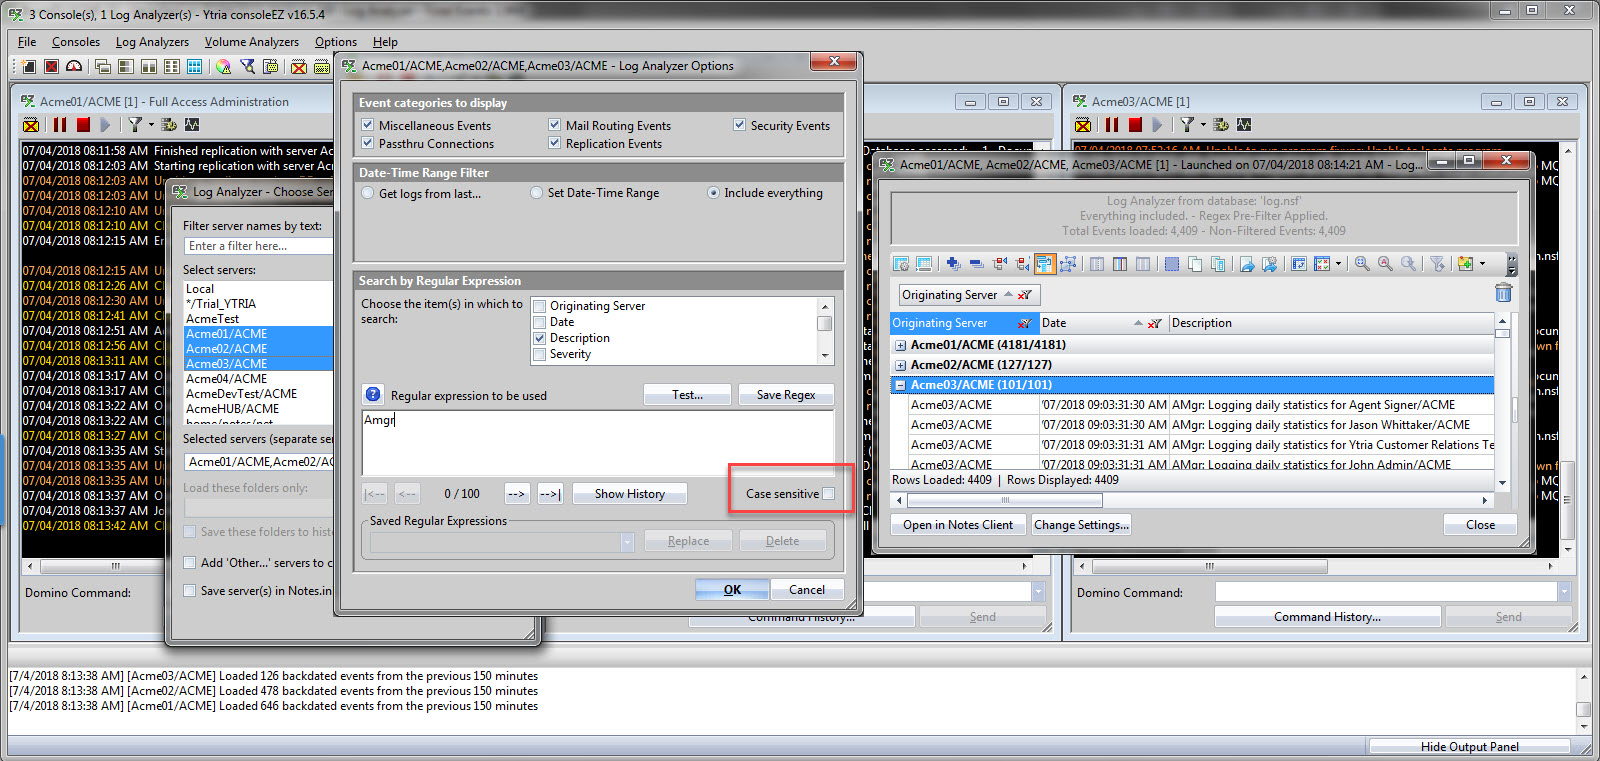Viewport: 1600px width, 761px height.
Task: Check Originating Server in search items list
Action: [540, 306]
